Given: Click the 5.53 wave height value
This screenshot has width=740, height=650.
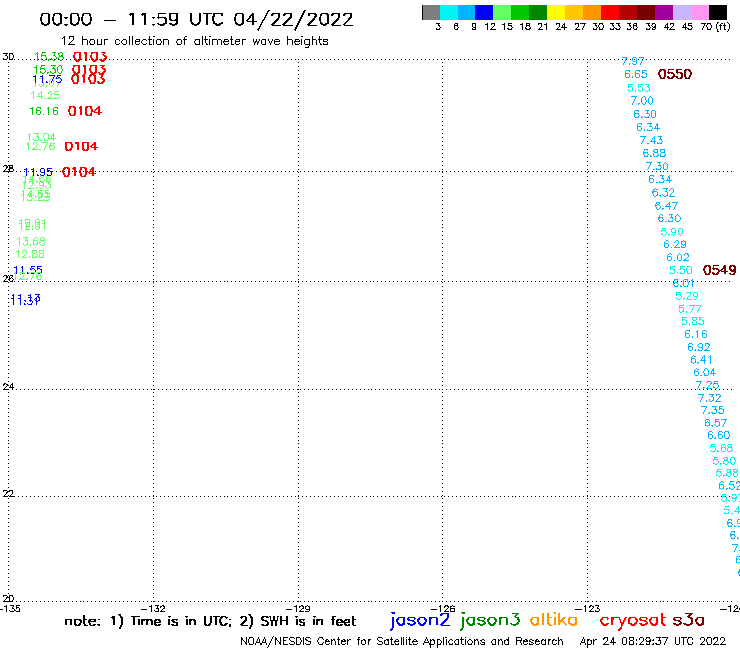Looking at the screenshot, I should [639, 88].
